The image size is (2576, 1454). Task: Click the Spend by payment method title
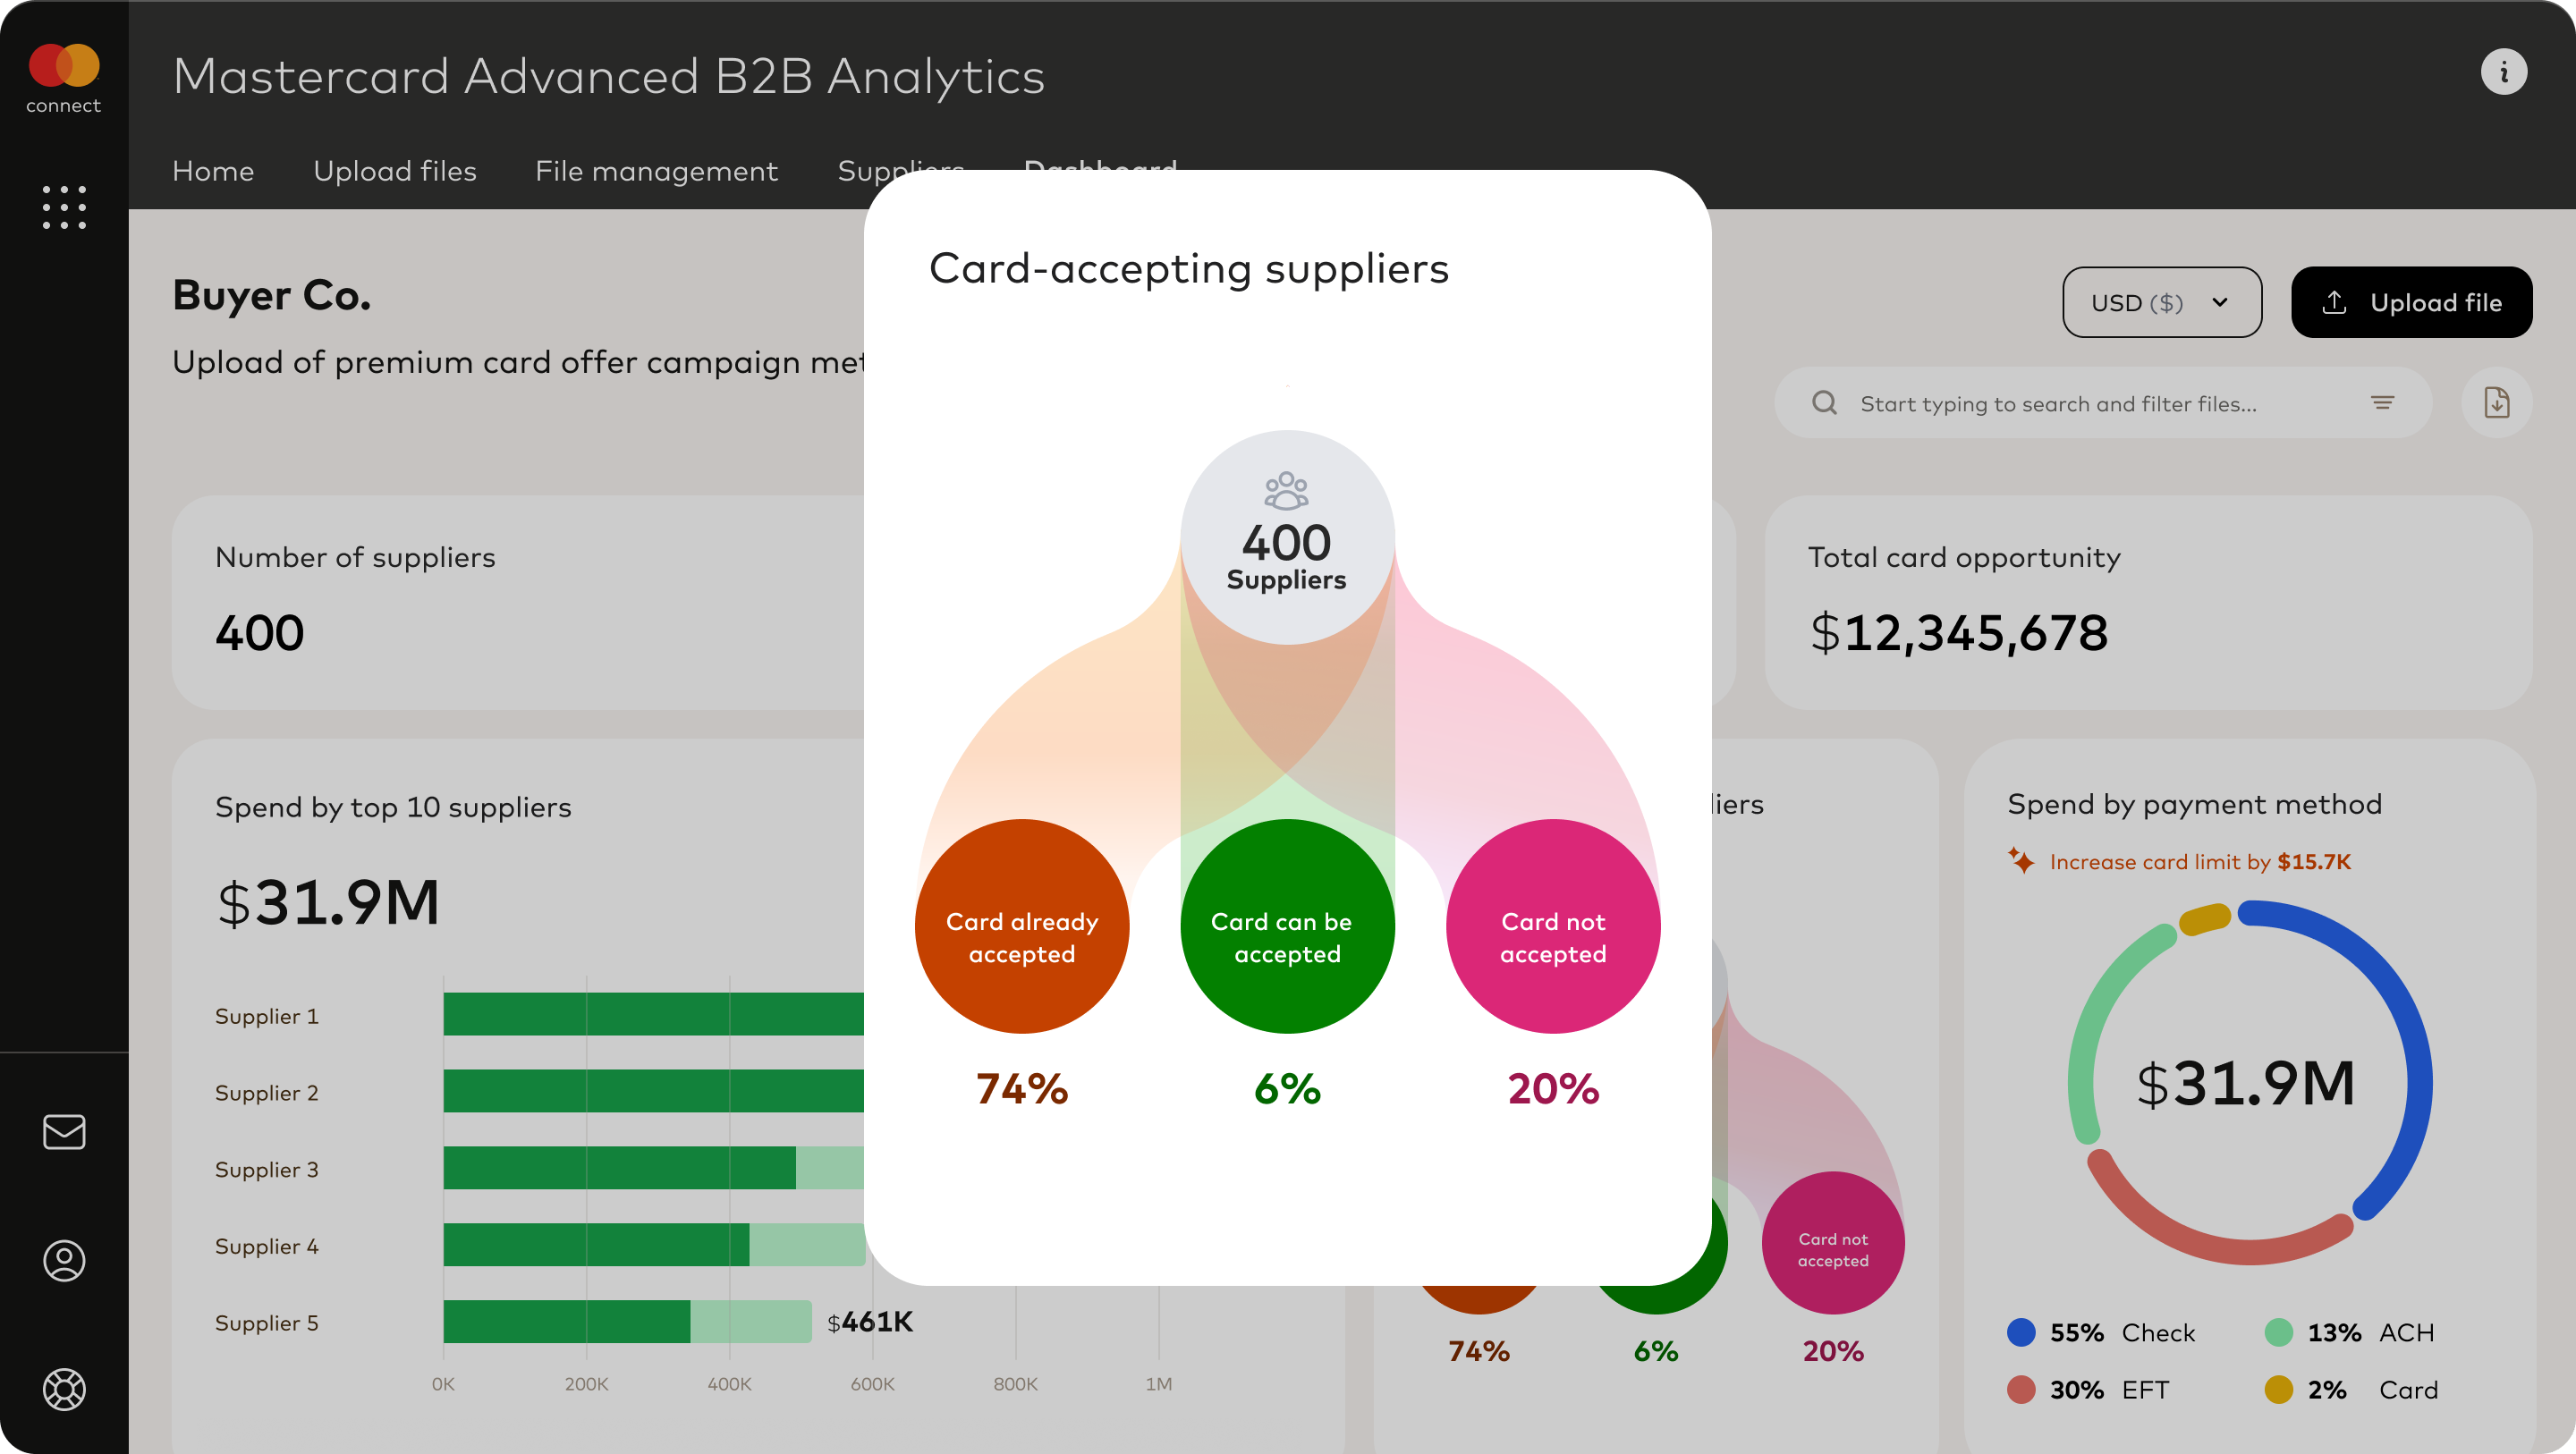pyautogui.click(x=2194, y=804)
